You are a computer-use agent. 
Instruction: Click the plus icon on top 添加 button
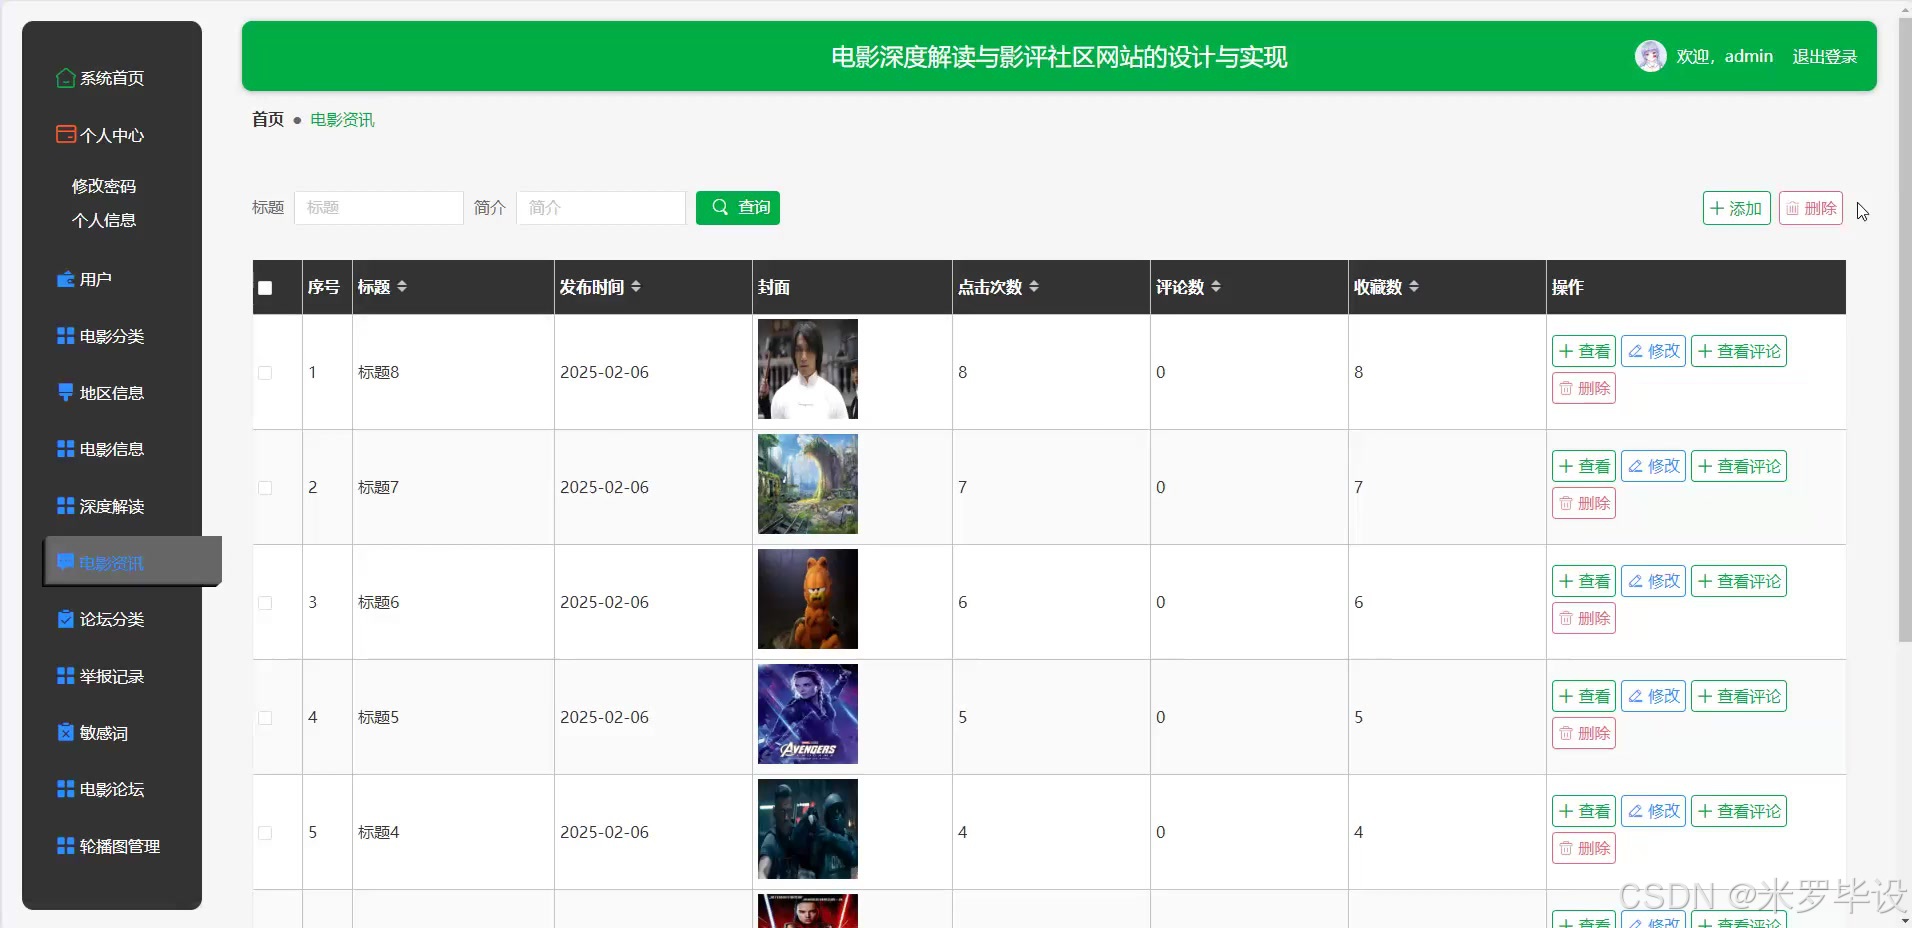pos(1717,208)
